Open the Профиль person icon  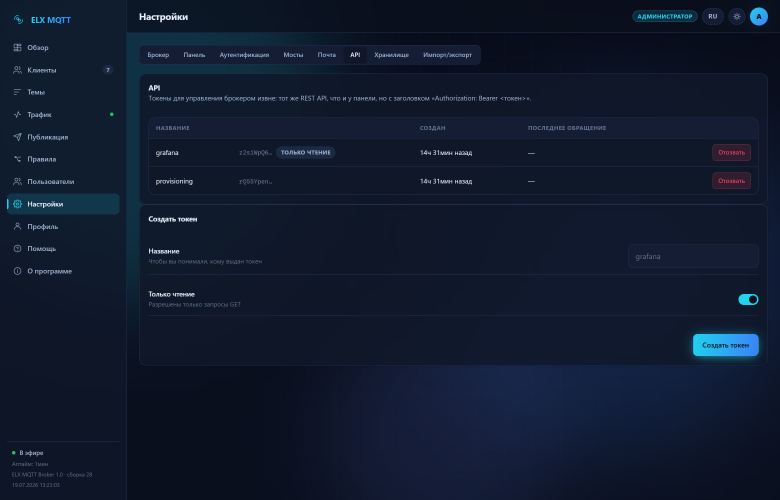coord(17,226)
